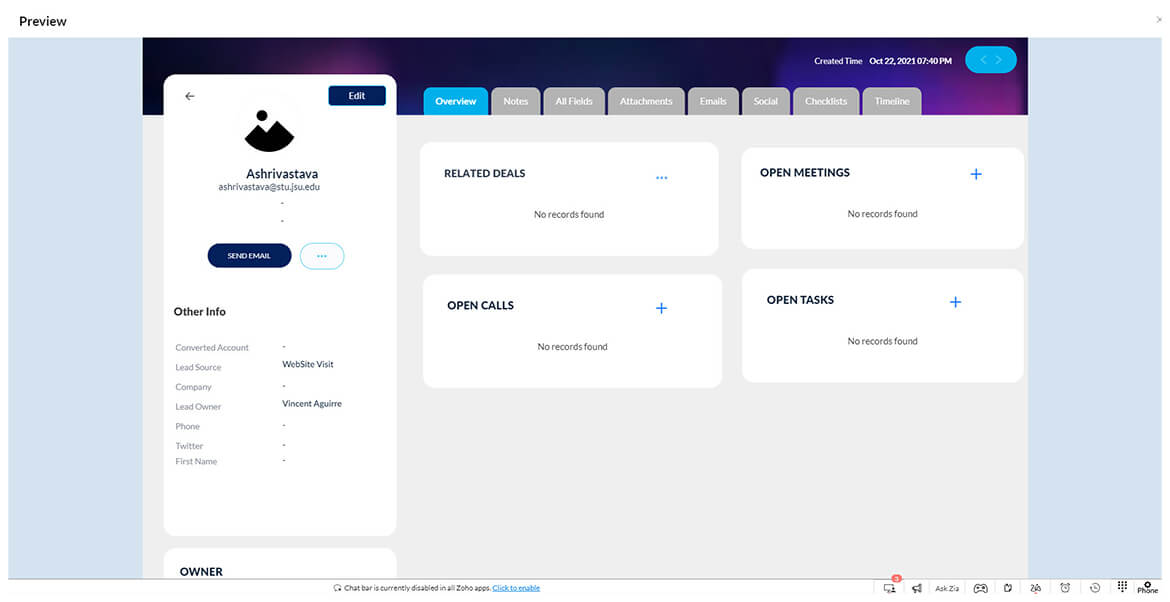Switch to the Notes tab
Viewport: 1170px width, 602px height.
pyautogui.click(x=516, y=101)
